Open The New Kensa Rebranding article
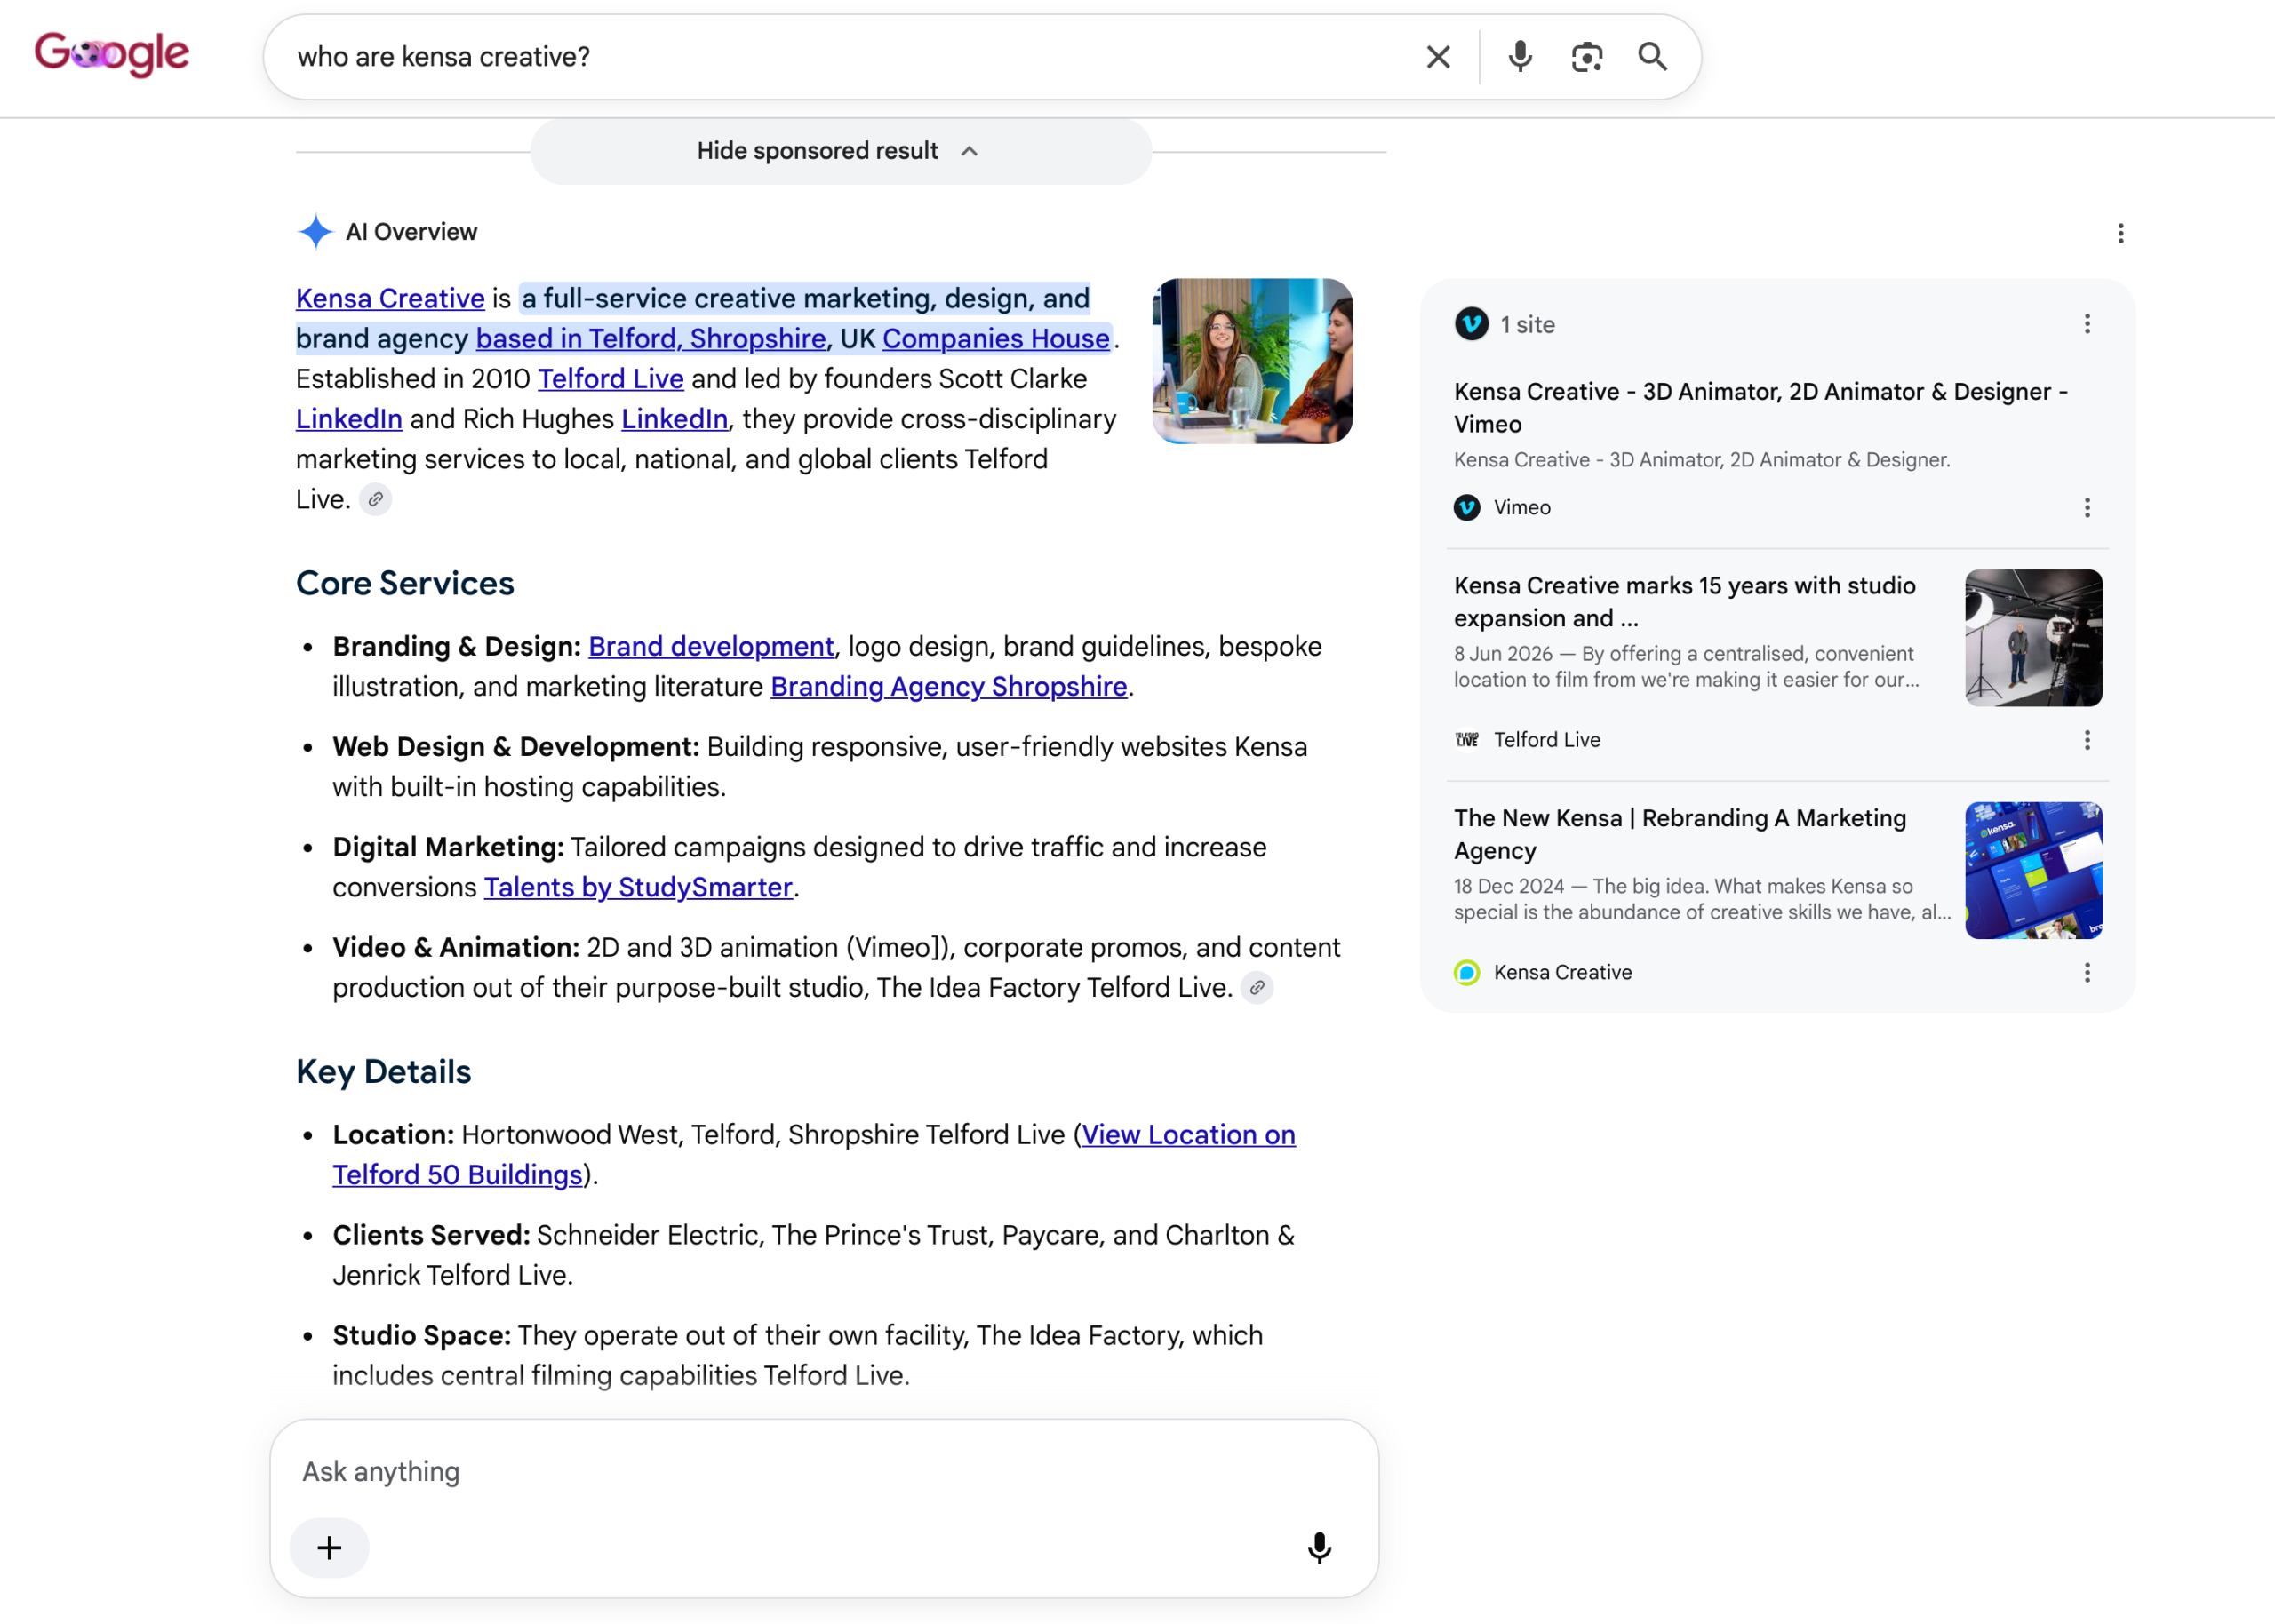Screen dimensions: 2275x1624 [1680, 835]
